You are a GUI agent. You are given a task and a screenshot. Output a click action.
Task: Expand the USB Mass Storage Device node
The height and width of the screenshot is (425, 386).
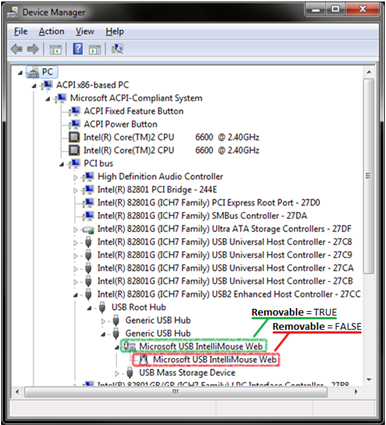117,373
